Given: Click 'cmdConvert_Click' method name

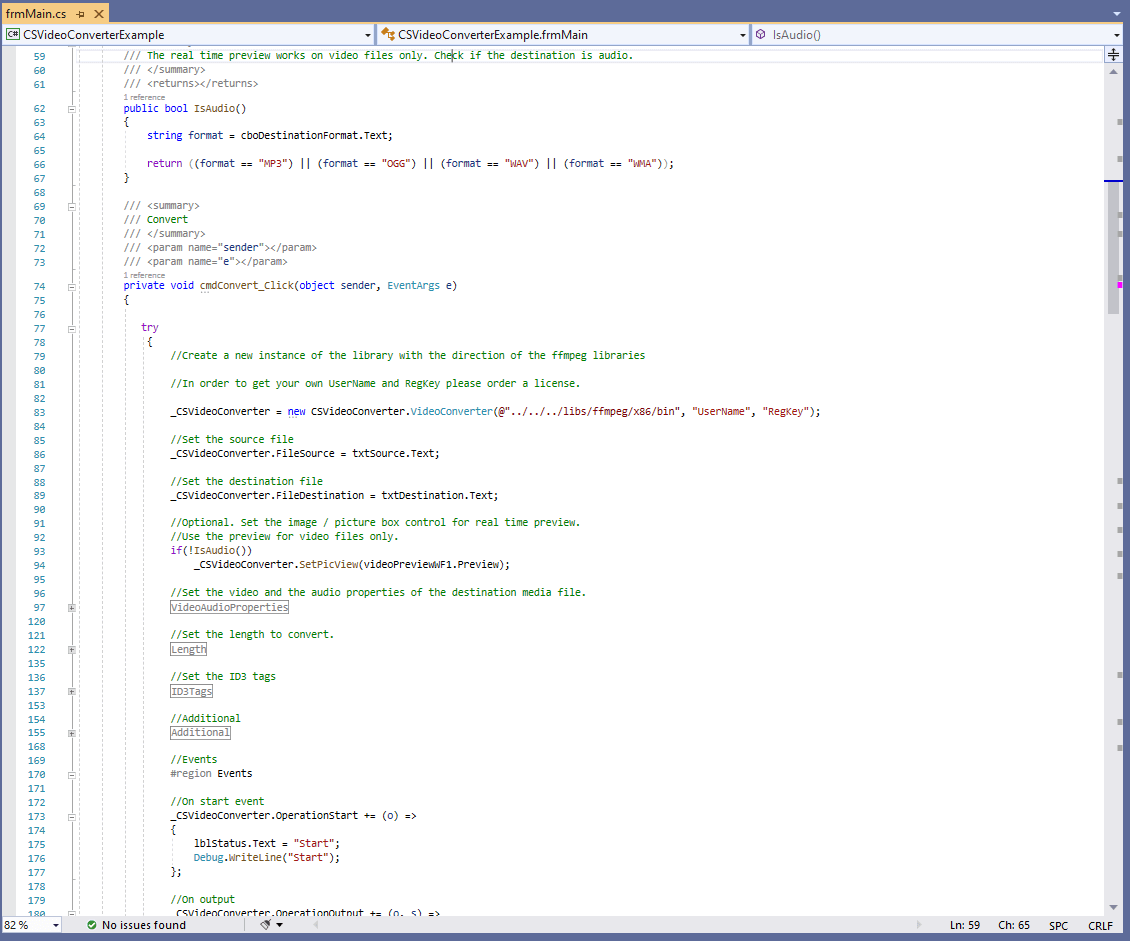Looking at the screenshot, I should (246, 285).
